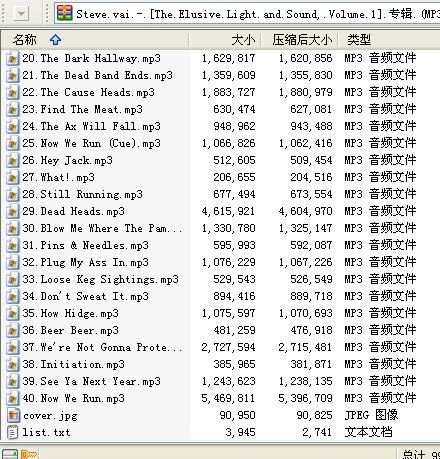Click the drive icon in status bar

click(10, 454)
